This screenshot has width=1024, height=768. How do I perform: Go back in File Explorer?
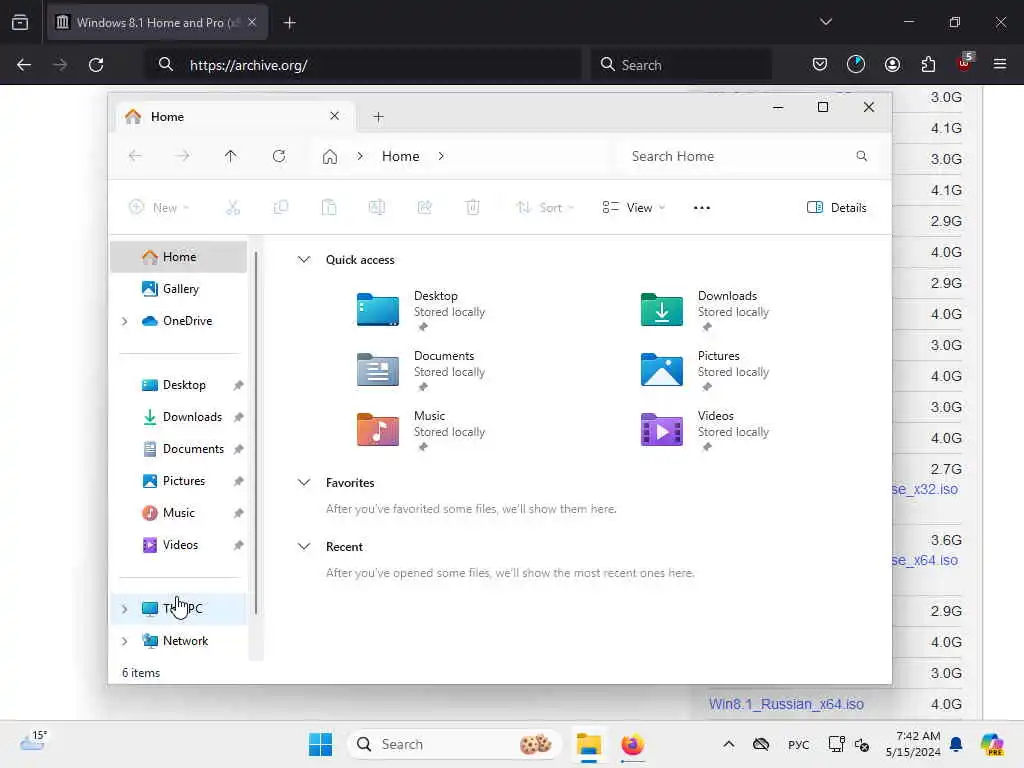(x=135, y=156)
